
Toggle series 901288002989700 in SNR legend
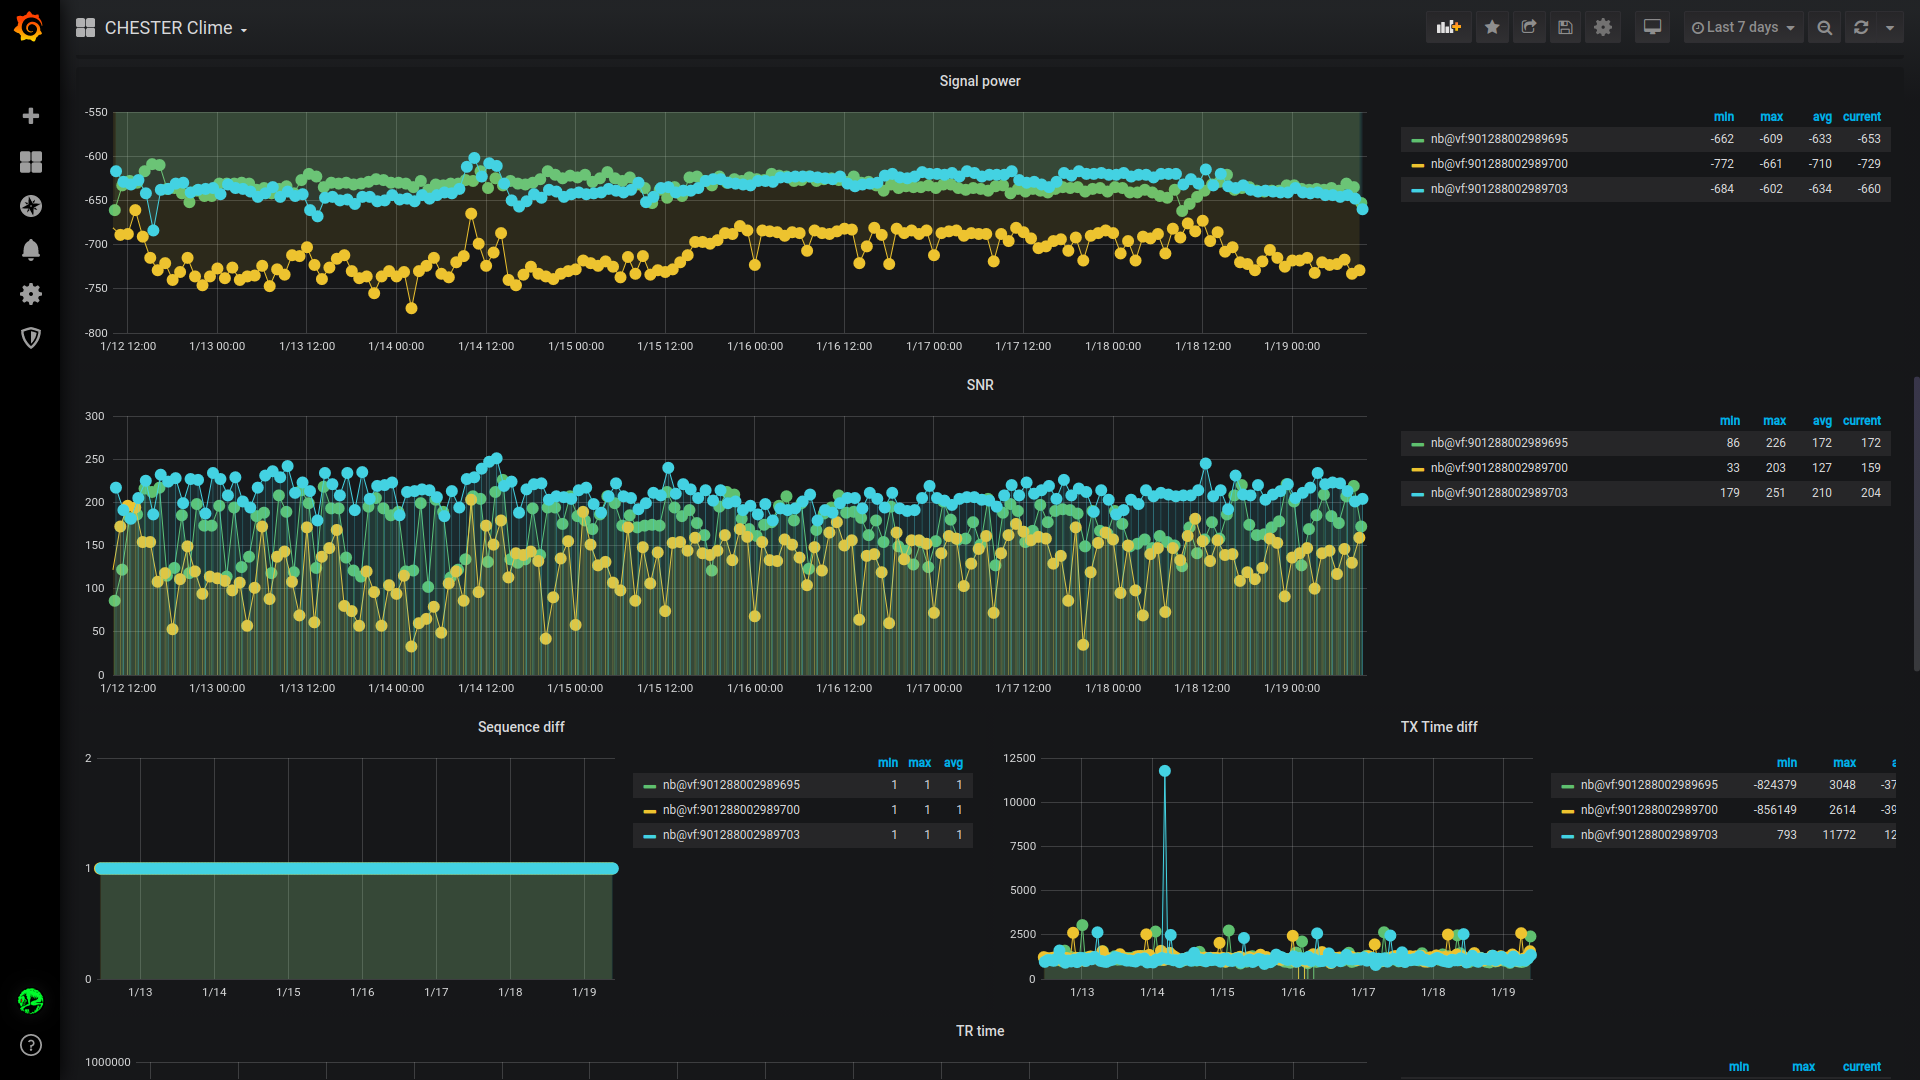[x=1498, y=468]
